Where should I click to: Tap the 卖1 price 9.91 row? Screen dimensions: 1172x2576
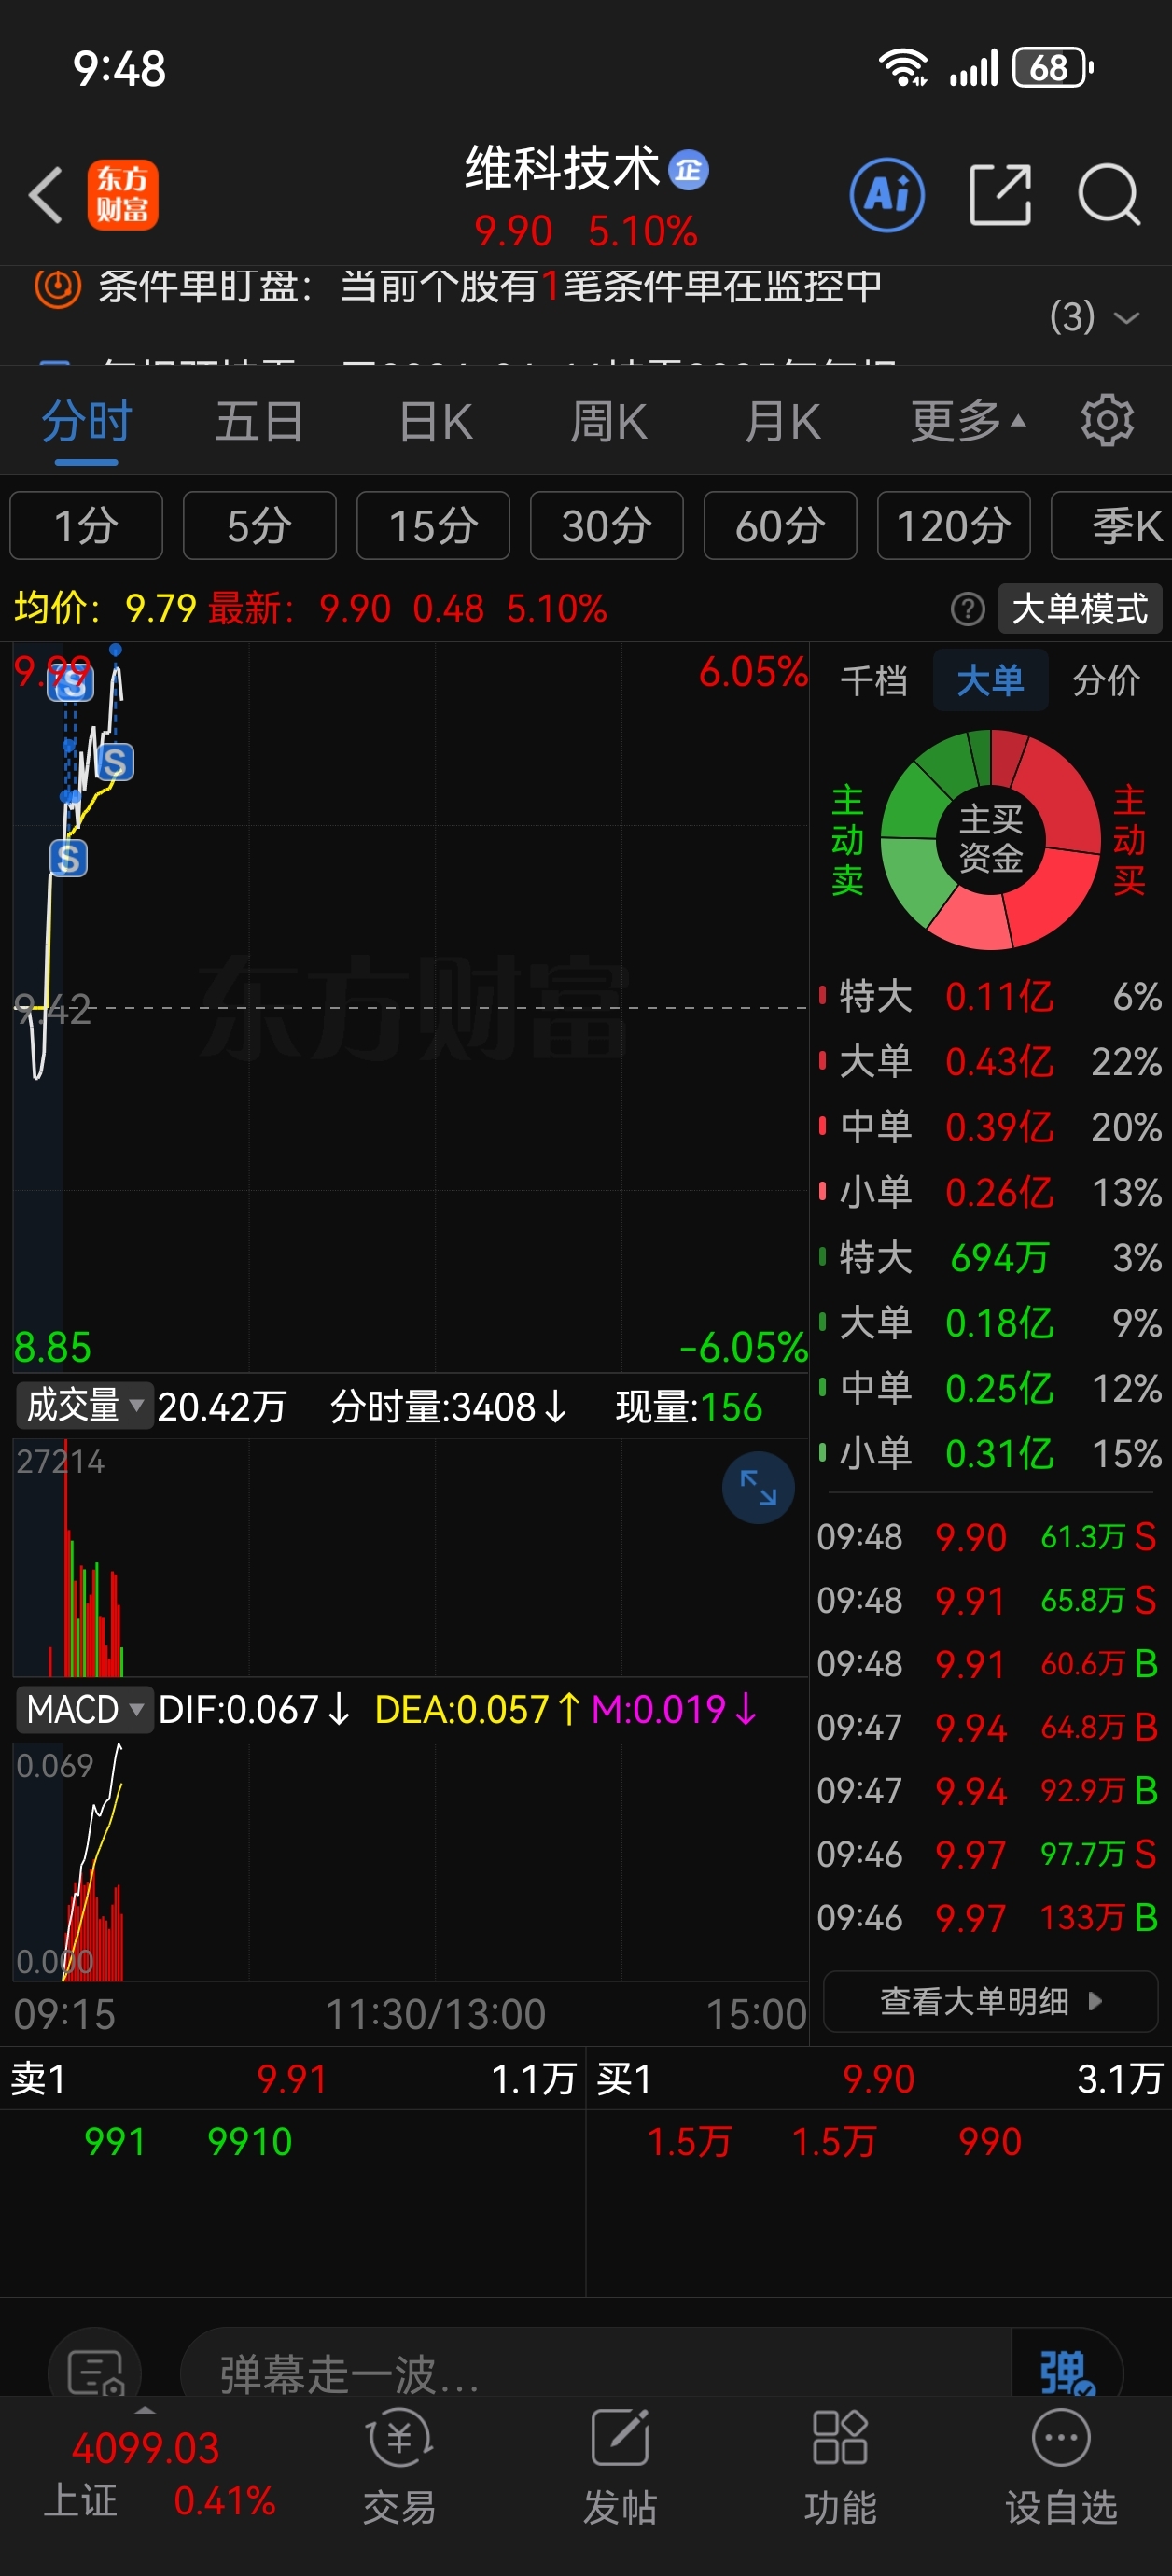pyautogui.click(x=292, y=2079)
